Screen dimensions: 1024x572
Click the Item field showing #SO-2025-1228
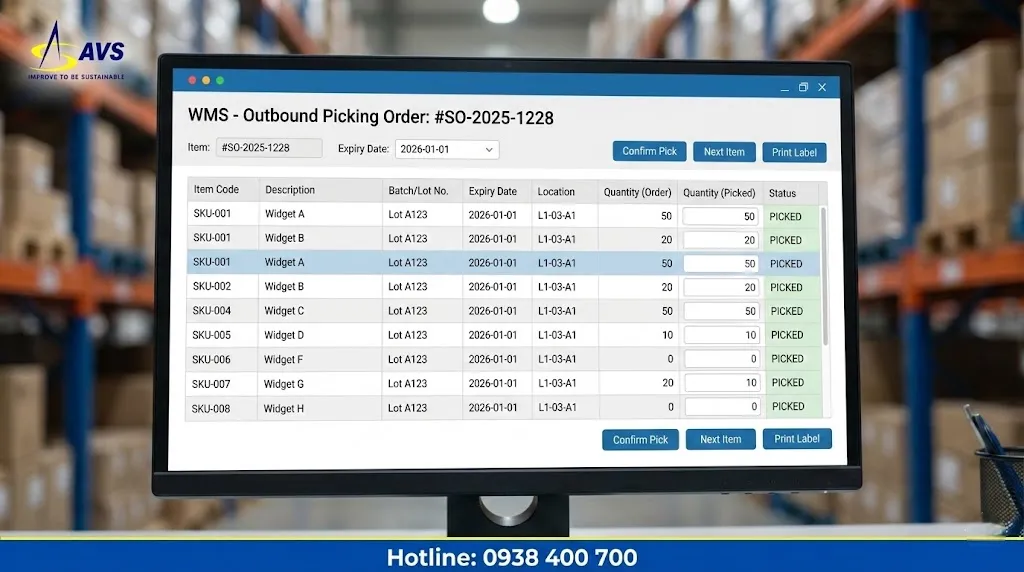[x=269, y=148]
